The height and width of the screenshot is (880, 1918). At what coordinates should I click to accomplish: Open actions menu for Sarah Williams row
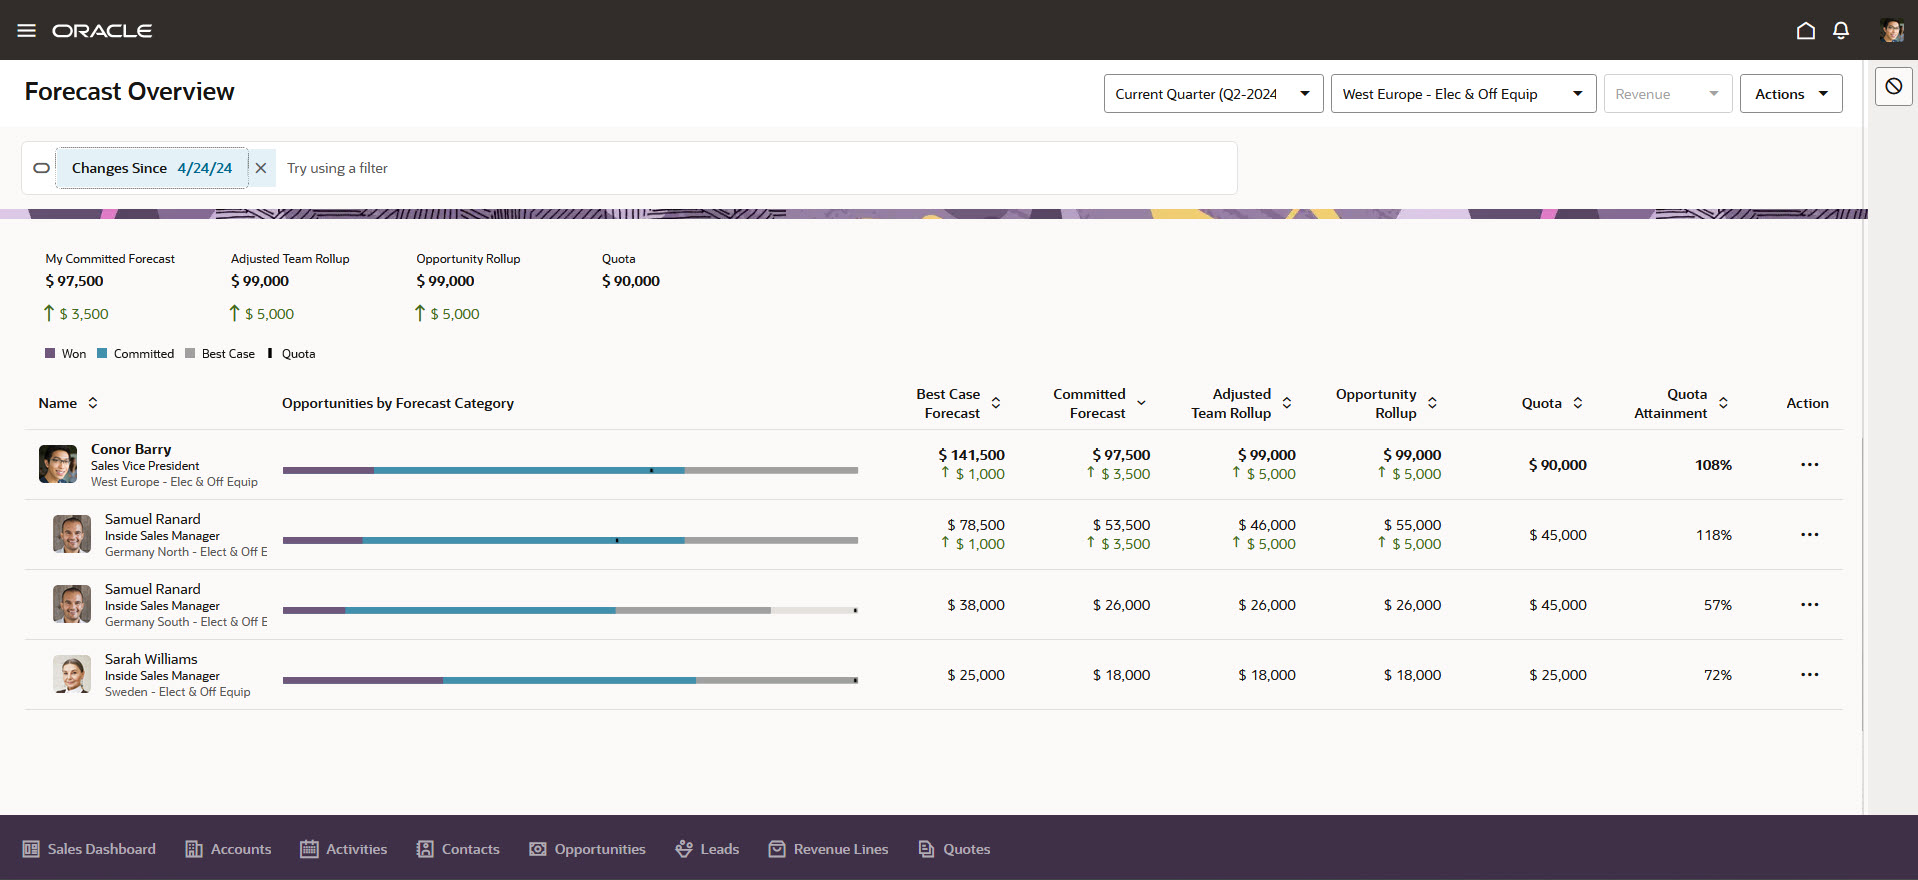click(1809, 675)
